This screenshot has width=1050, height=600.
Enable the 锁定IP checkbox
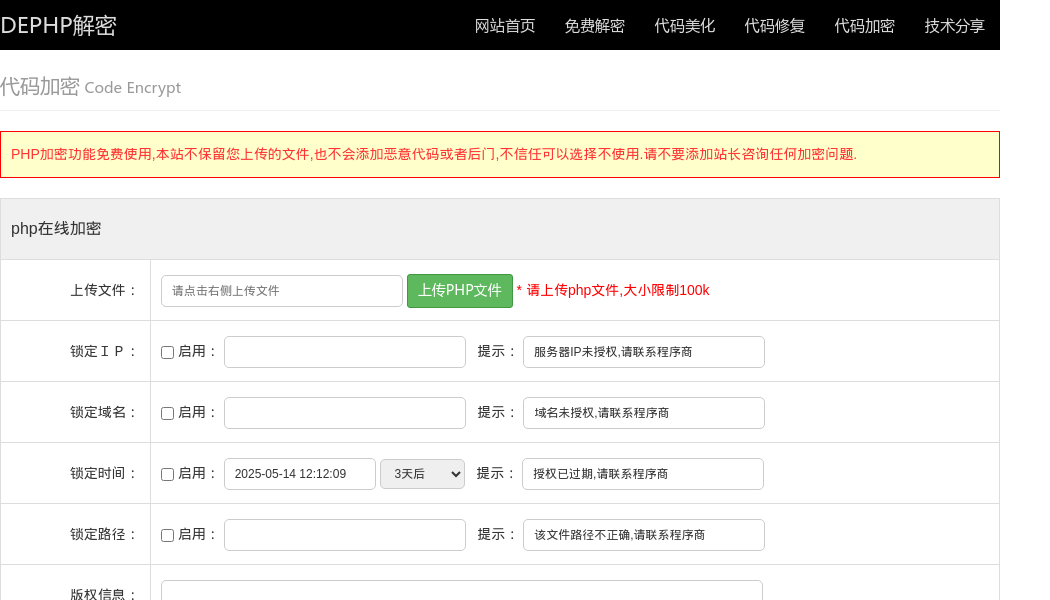[168, 353]
